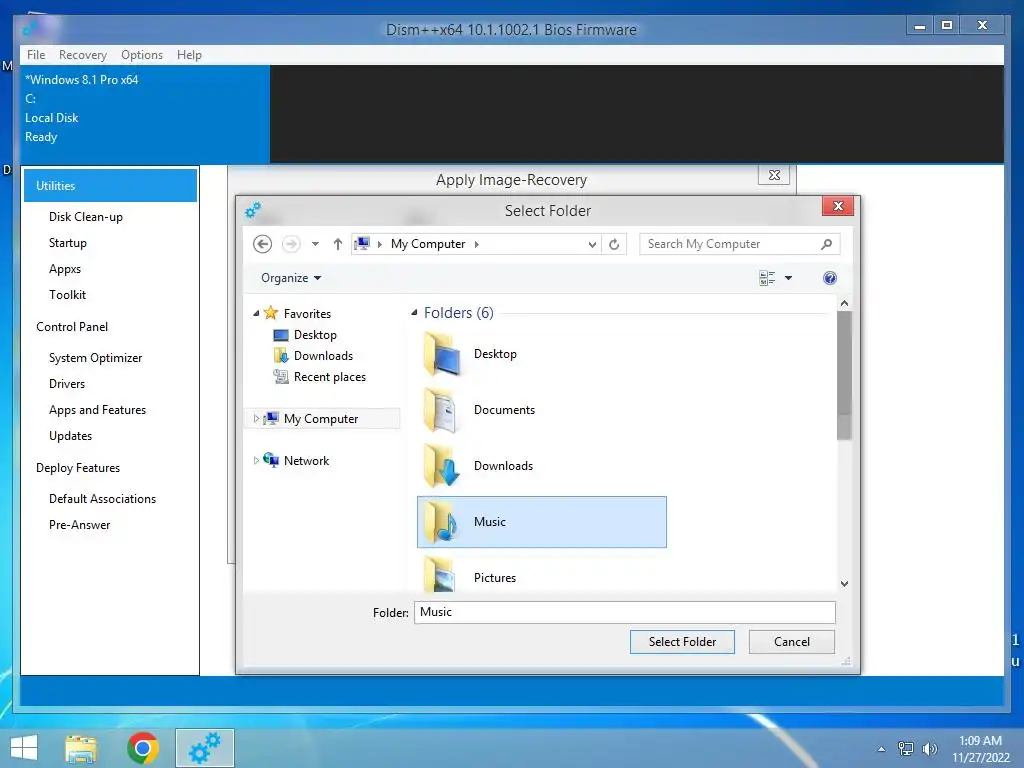Screen dimensions: 1024x768
Task: Launch Chrome from the taskbar
Action: (x=143, y=748)
